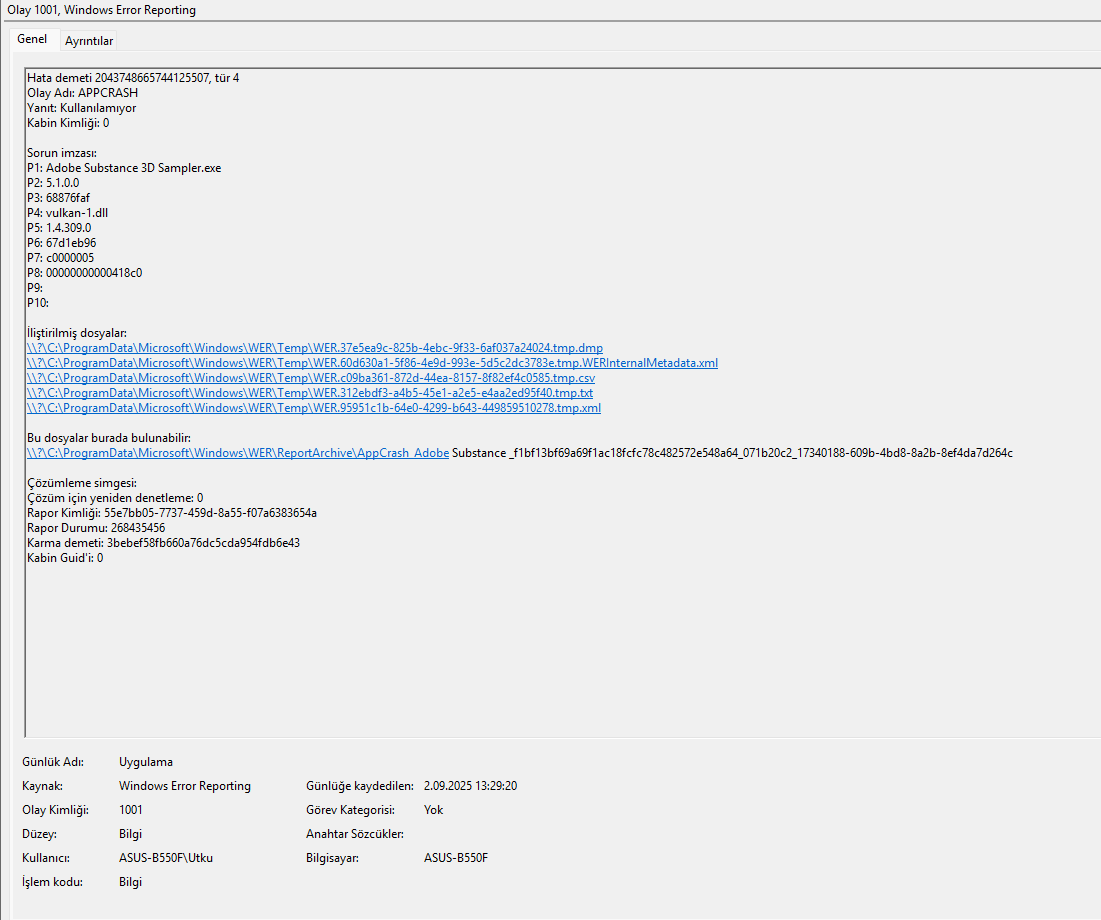Switch to the Ayrıntılar tab
1101x920 pixels.
88,41
